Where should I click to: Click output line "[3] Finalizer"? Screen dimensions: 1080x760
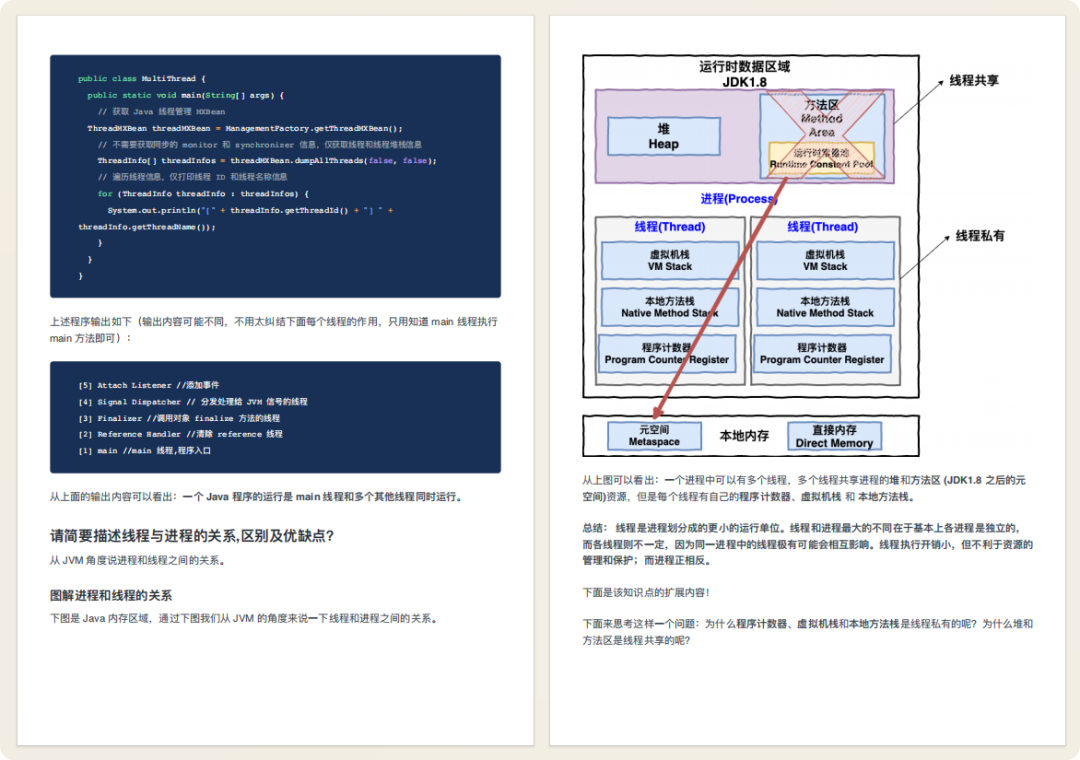[x=179, y=418]
